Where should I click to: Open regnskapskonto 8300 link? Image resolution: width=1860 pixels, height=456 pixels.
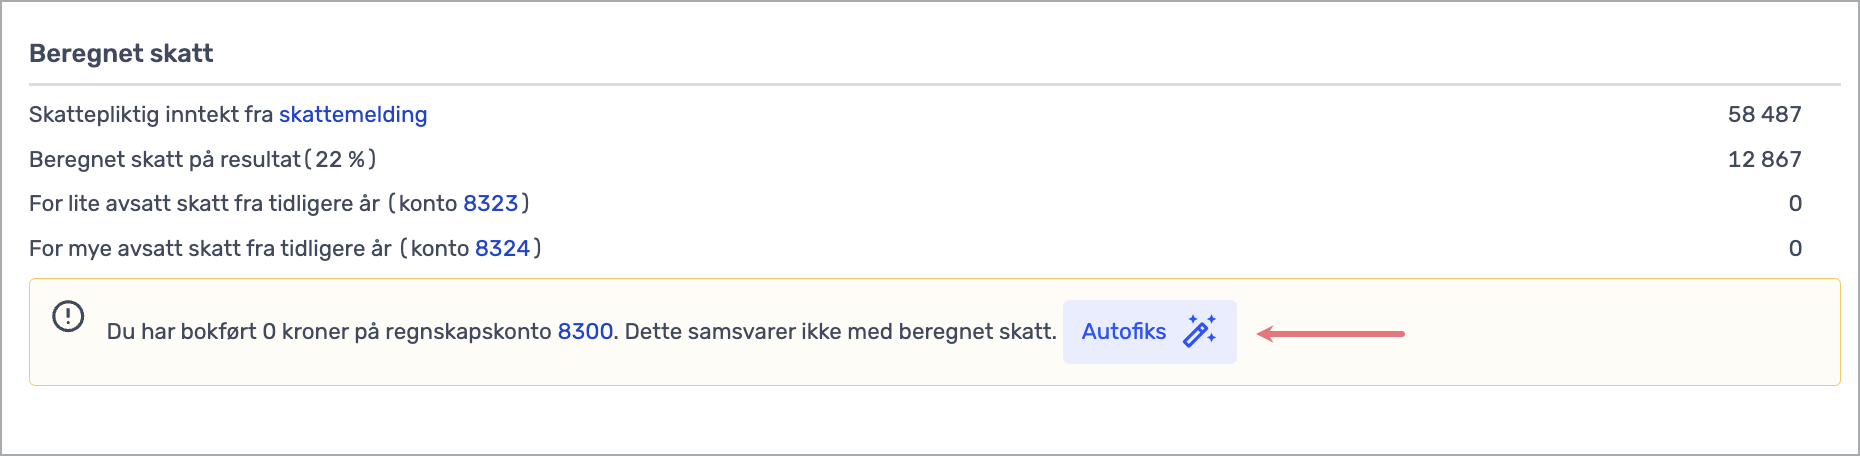point(585,332)
